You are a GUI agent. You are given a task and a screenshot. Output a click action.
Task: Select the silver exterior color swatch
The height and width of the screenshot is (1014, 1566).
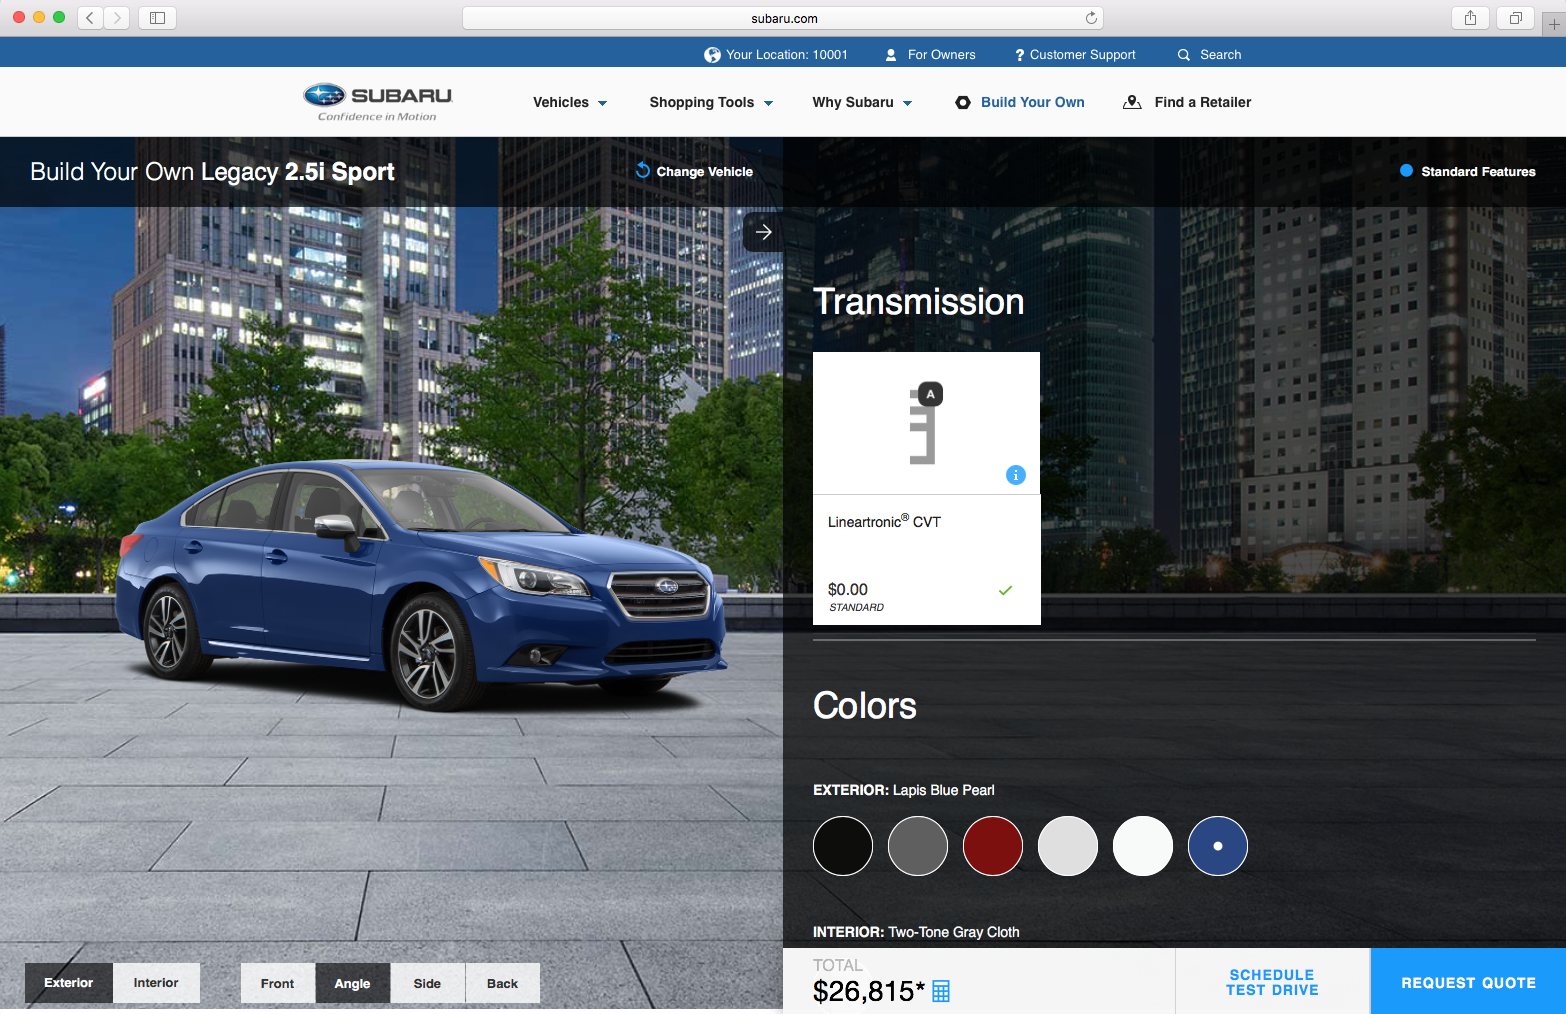coord(1068,846)
